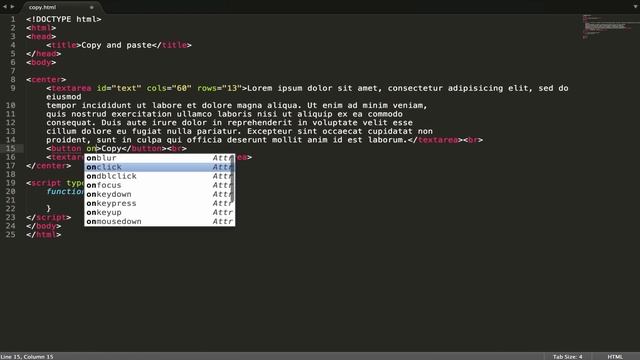Click line number 15 in the gutter

11,149
